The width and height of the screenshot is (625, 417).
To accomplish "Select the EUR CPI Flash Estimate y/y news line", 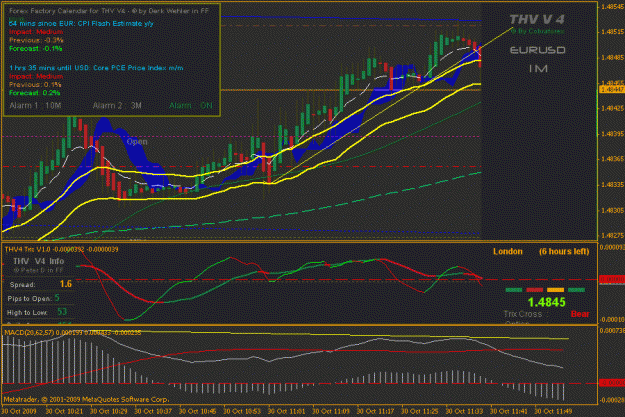I will 81,24.
